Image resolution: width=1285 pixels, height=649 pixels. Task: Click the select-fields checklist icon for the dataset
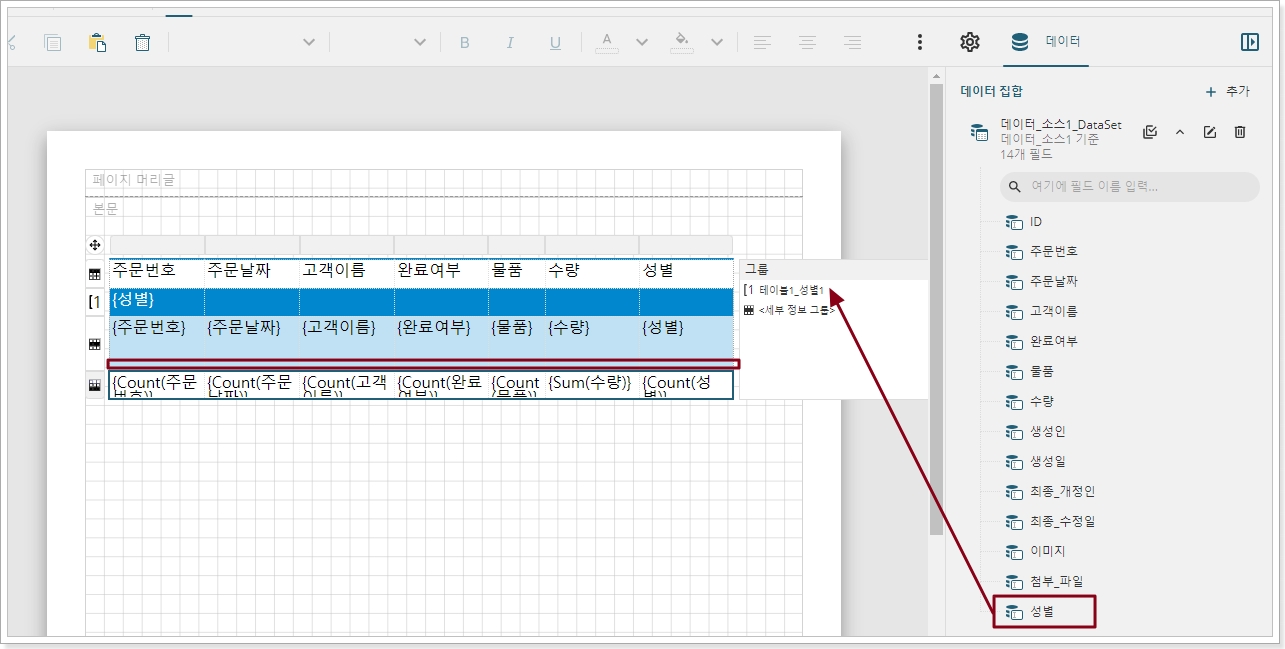(1149, 132)
